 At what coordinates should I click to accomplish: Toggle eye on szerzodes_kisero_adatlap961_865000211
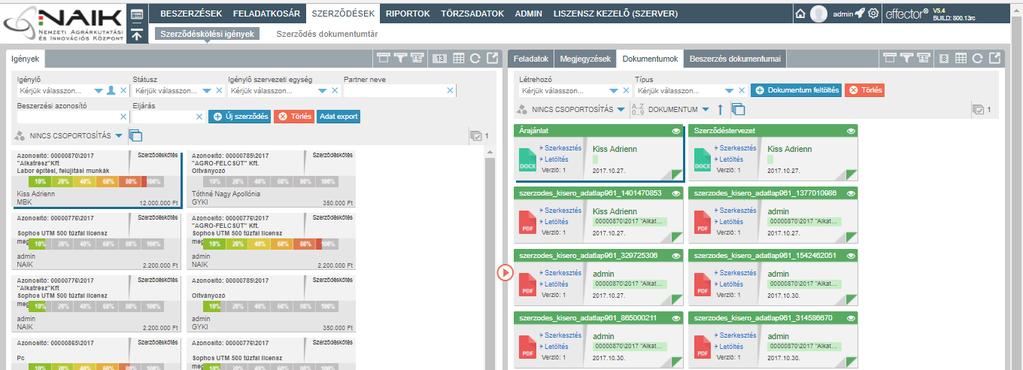point(676,318)
